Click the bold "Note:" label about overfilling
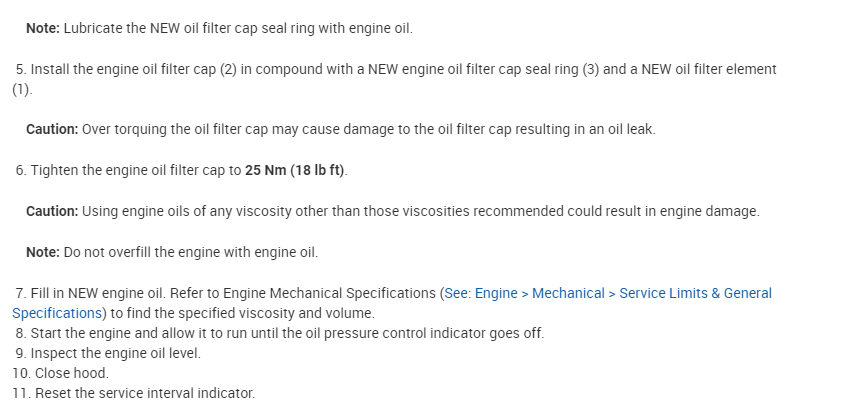 (x=43, y=252)
